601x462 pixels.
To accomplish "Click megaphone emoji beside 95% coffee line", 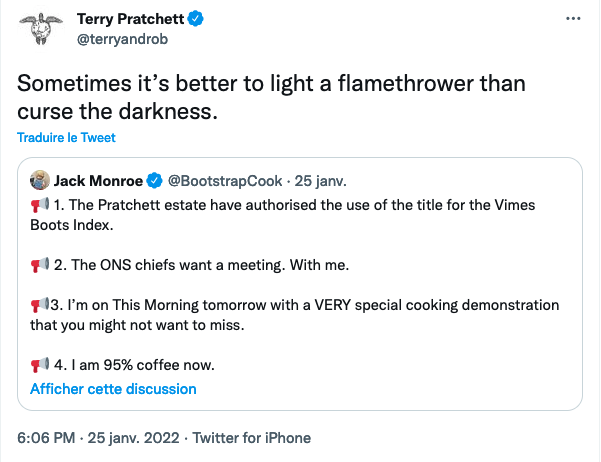I will 40,364.
